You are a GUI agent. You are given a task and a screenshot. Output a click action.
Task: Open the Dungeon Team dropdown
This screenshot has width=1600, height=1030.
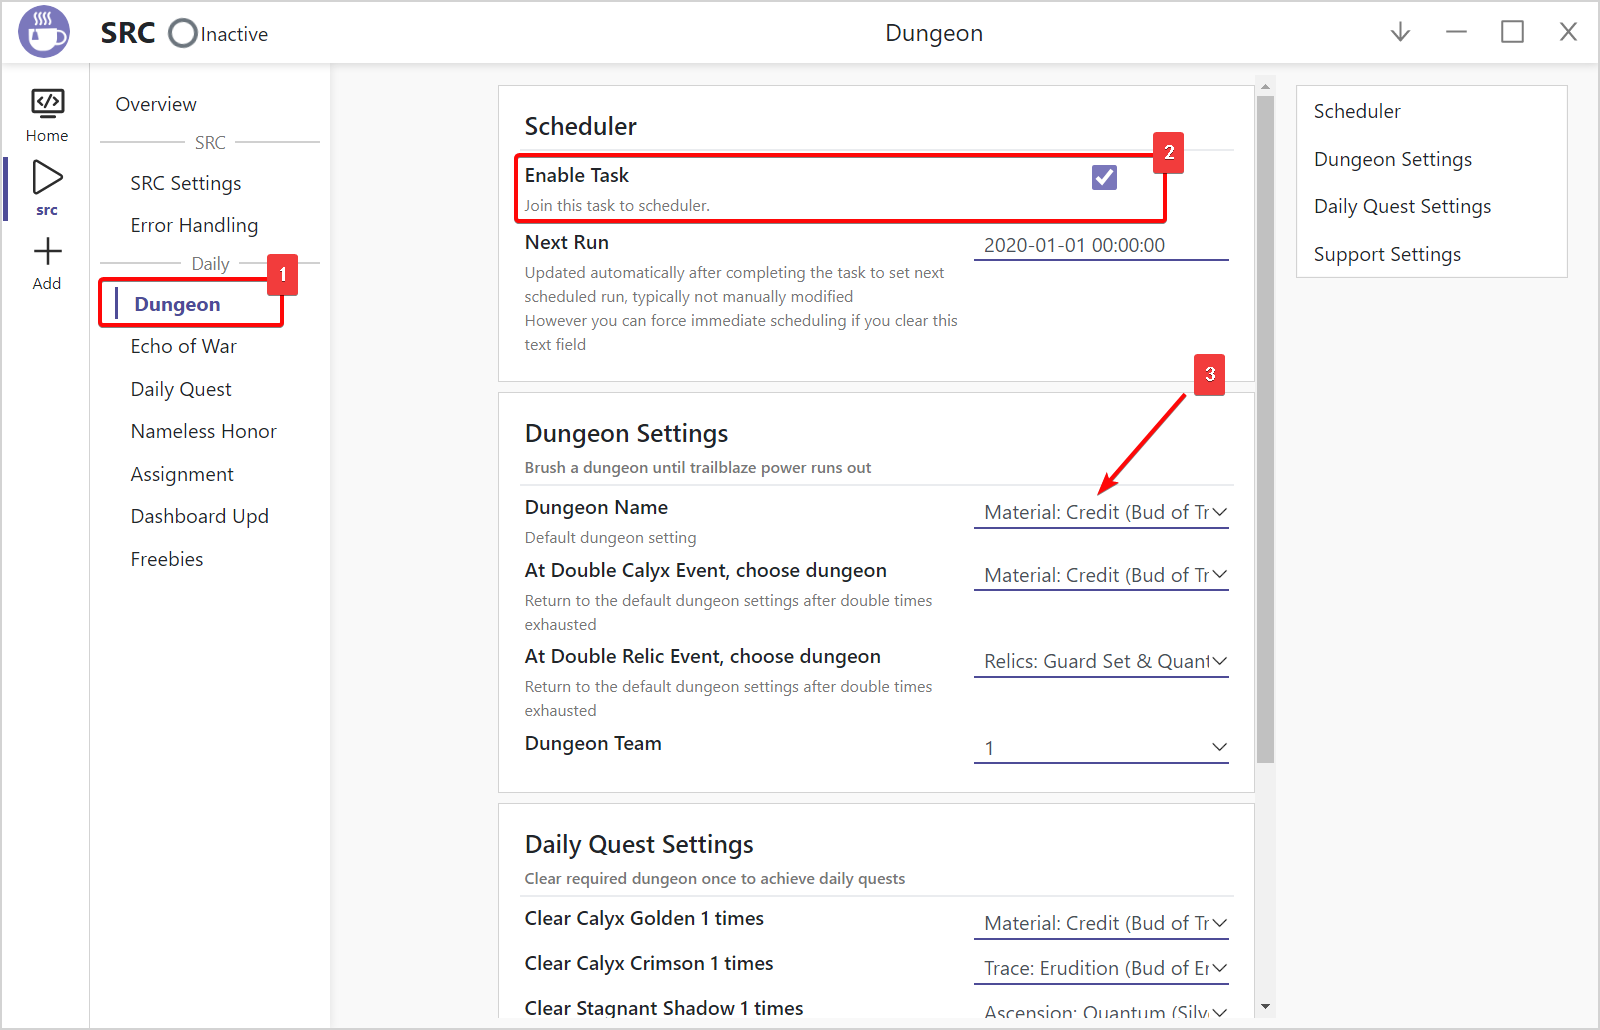[1101, 747]
